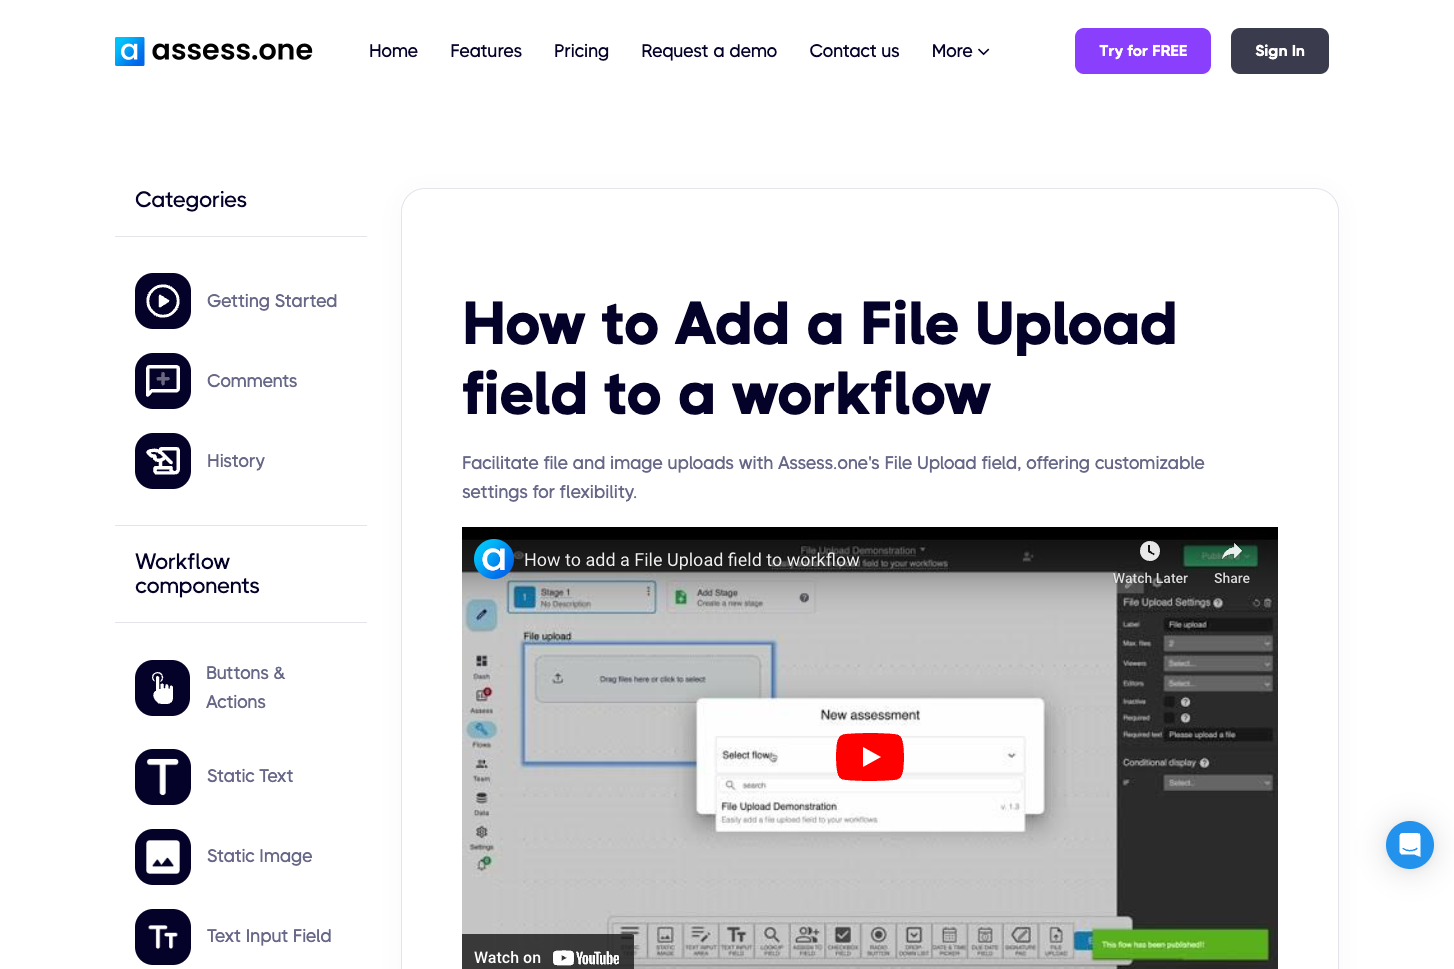Click Features in the navigation menu

pyautogui.click(x=486, y=51)
